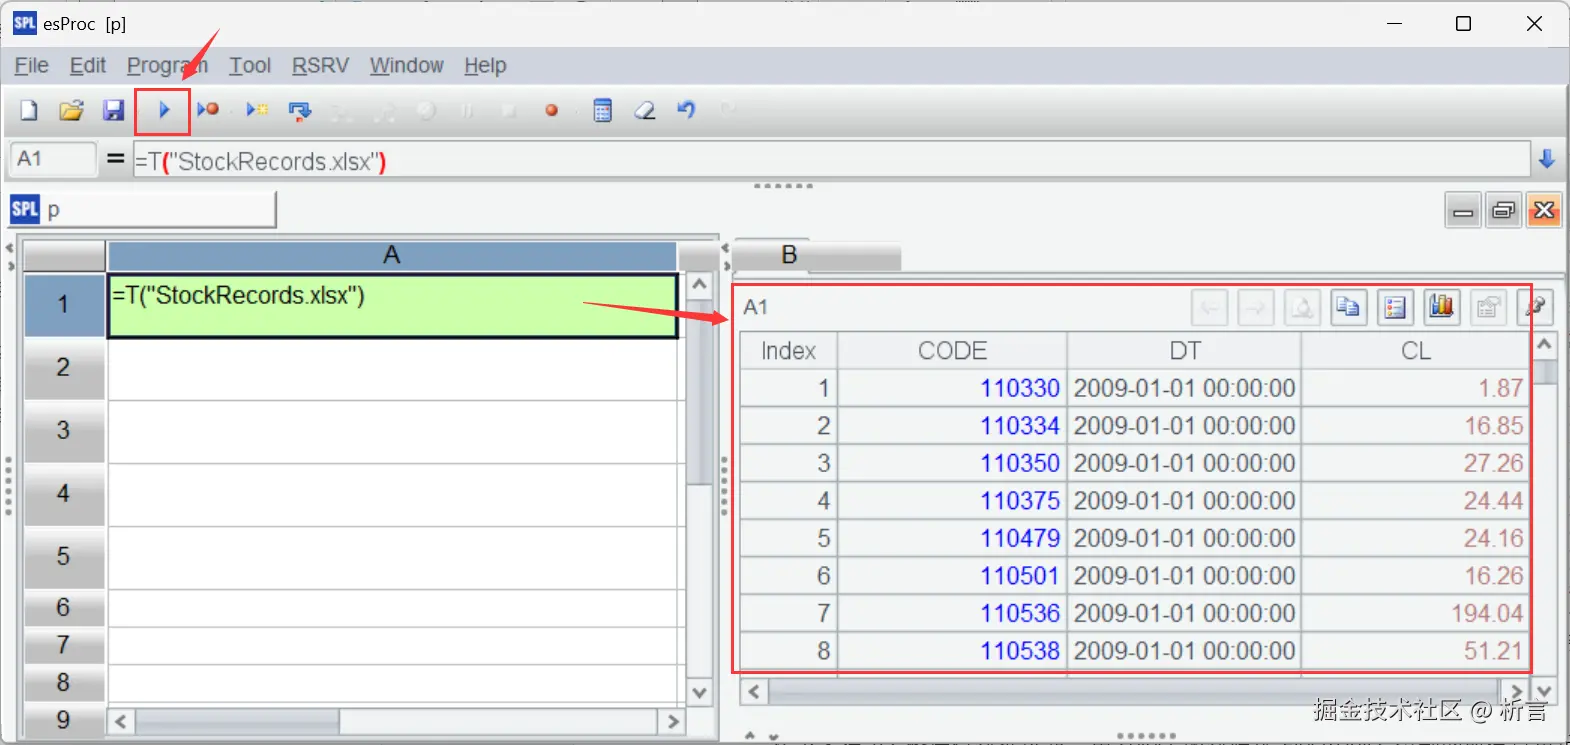Screen dimensions: 1570x745
Task: Click the step over blue arrow icon
Action: tap(300, 110)
